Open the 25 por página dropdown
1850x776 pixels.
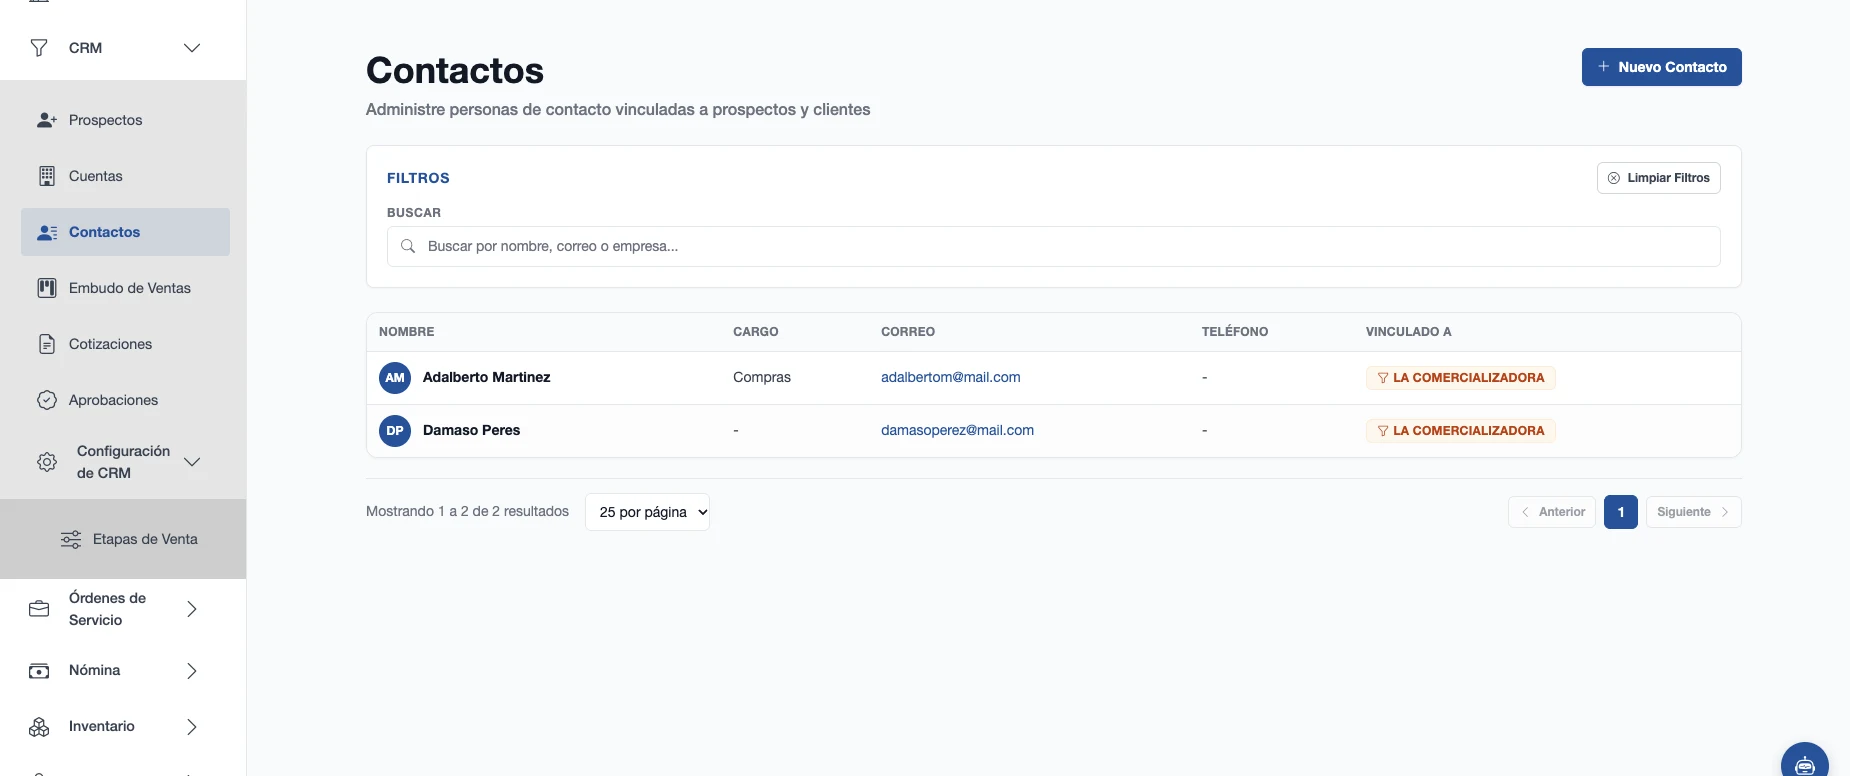point(647,512)
